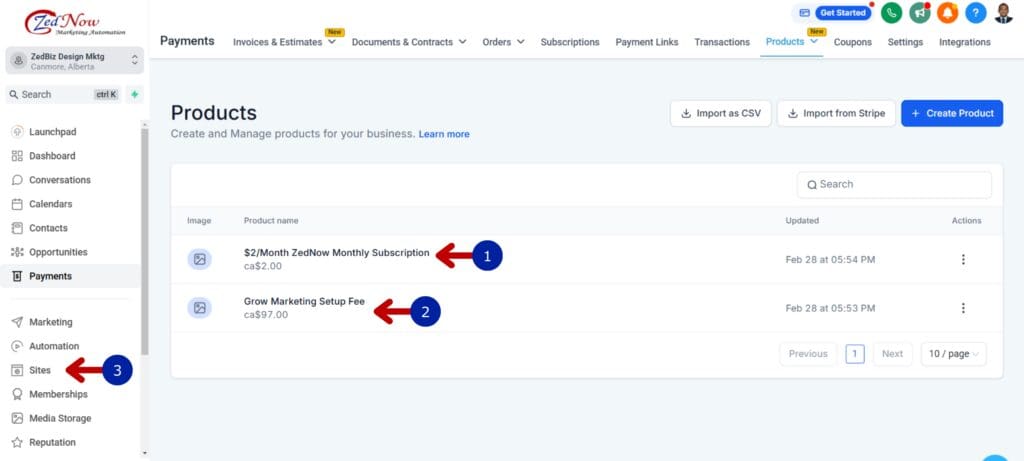The height and width of the screenshot is (461, 1024).
Task: Click Feb 28 at 05:53 PM updated time
Action: coord(830,308)
